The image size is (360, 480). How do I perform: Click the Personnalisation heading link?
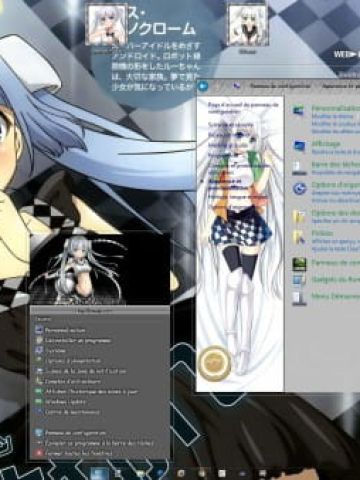(336, 108)
